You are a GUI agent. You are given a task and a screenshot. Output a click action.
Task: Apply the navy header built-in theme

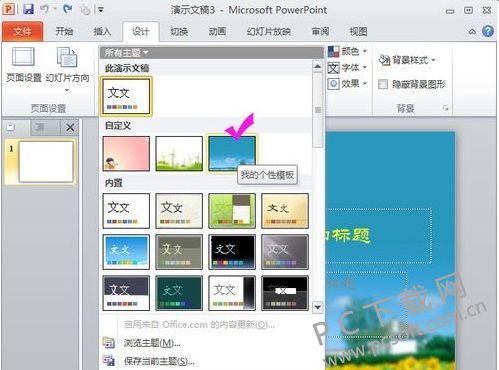pyautogui.click(x=126, y=293)
